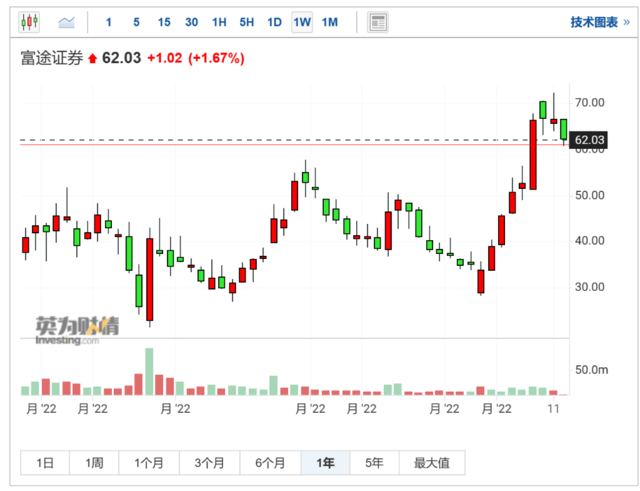Select the 1M interval
This screenshot has width=640, height=491.
click(x=330, y=22)
